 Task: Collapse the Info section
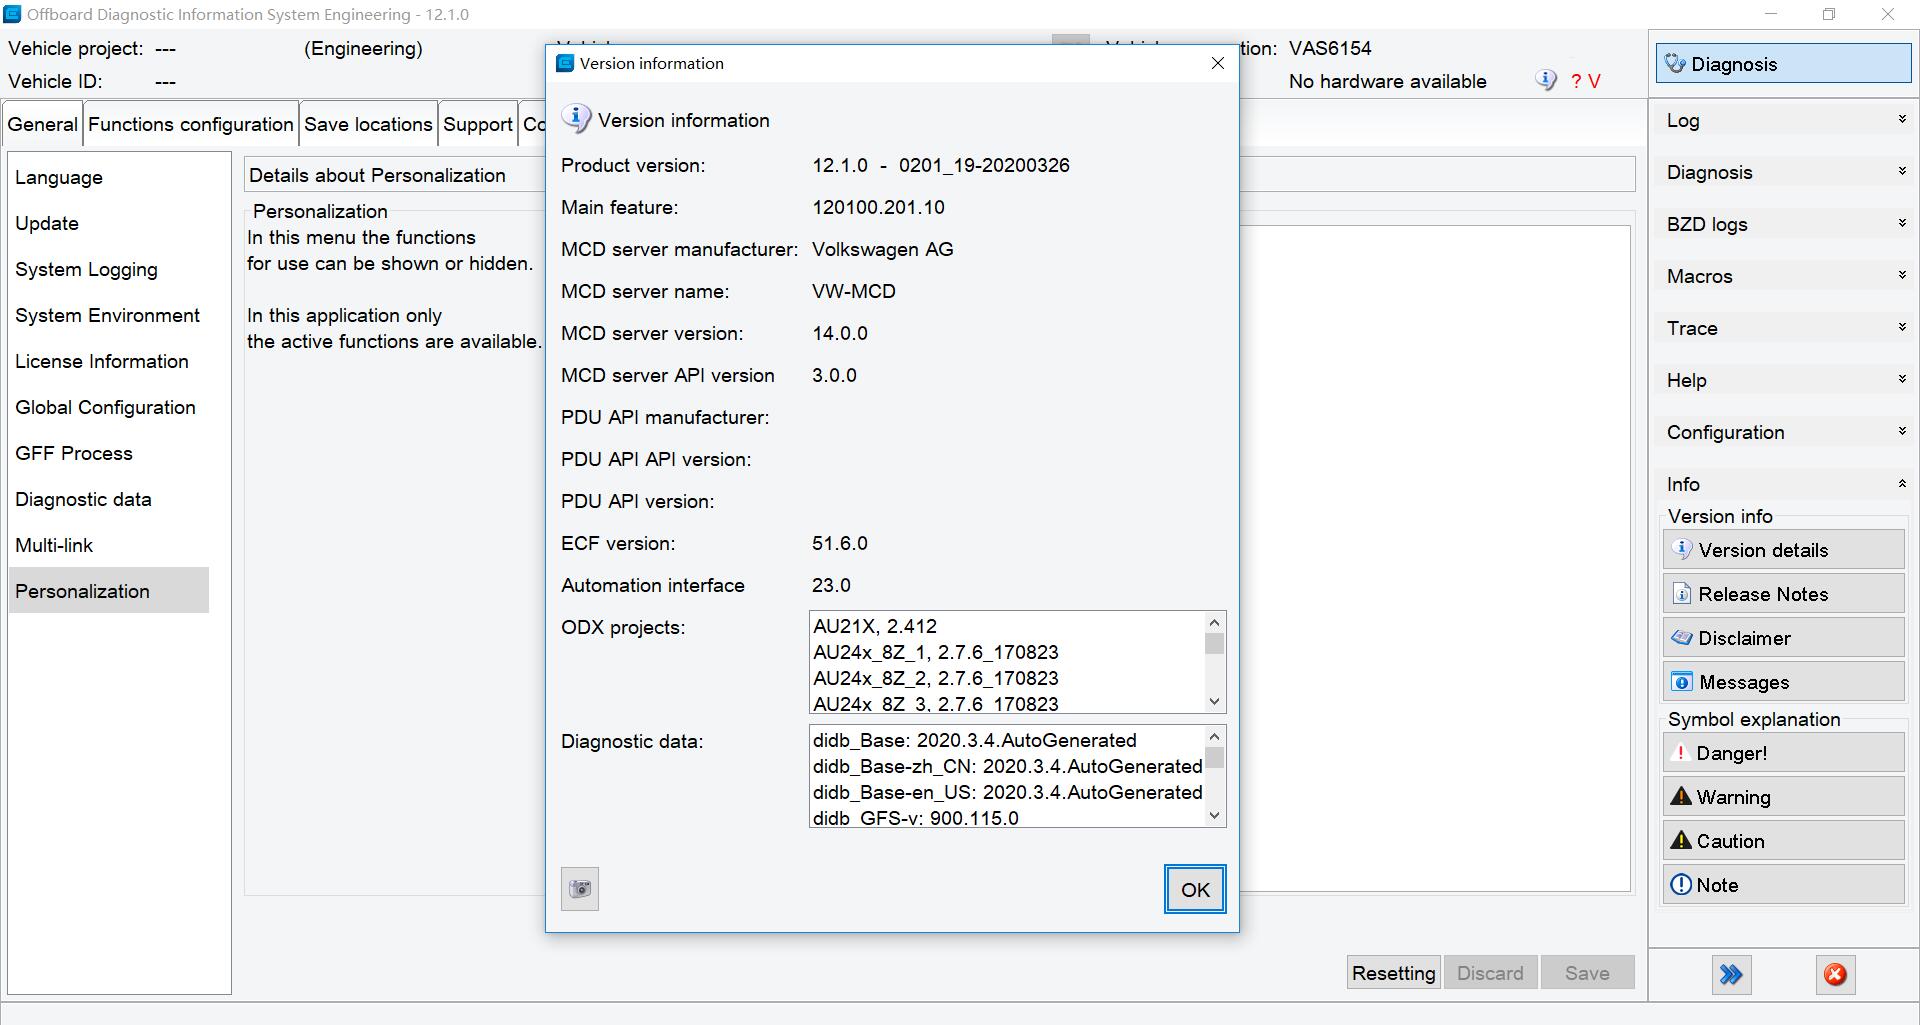coord(1784,484)
